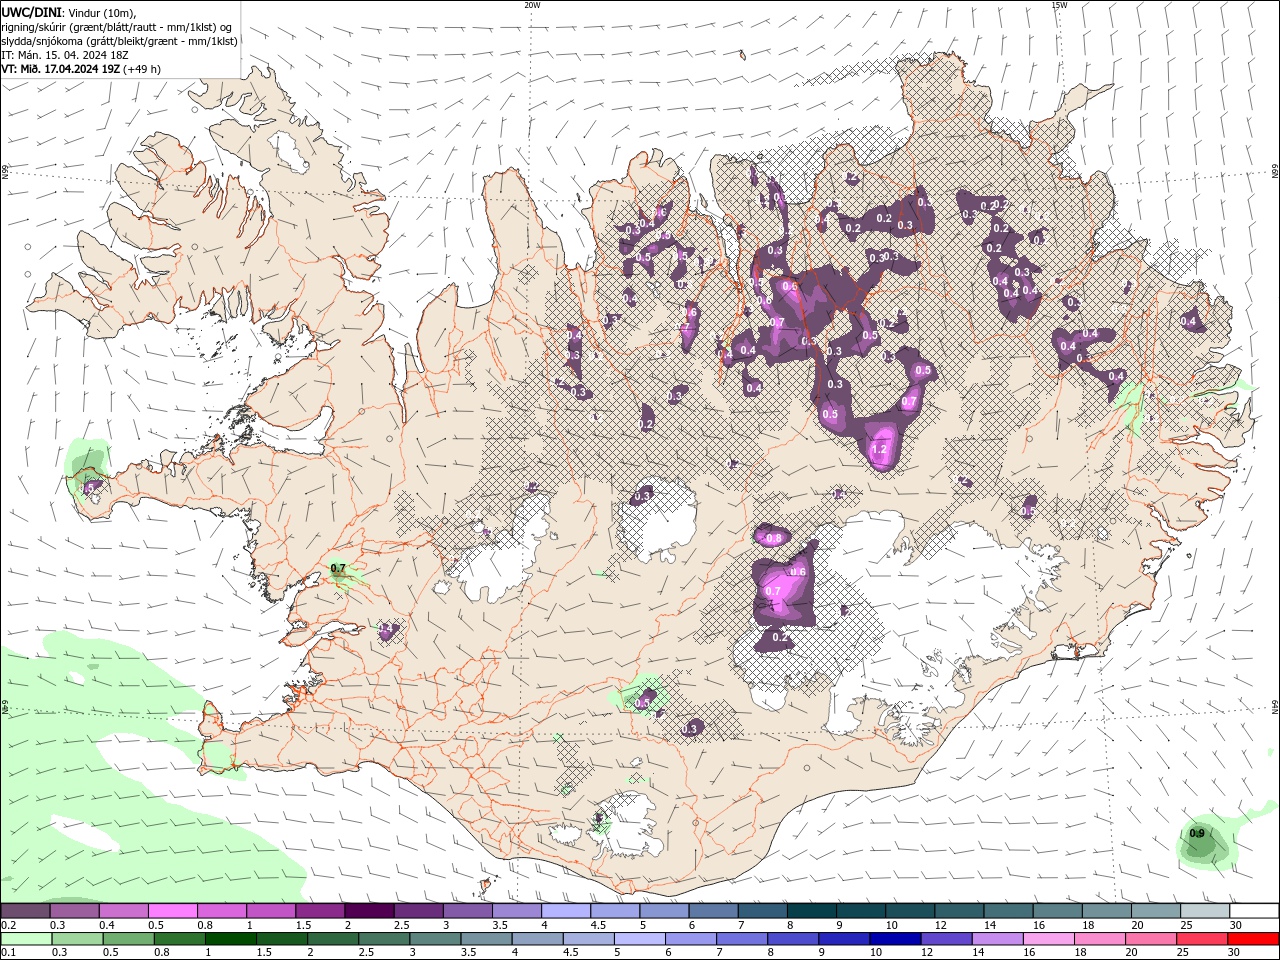Click the white 30 swatch in top legend row

point(1253,910)
